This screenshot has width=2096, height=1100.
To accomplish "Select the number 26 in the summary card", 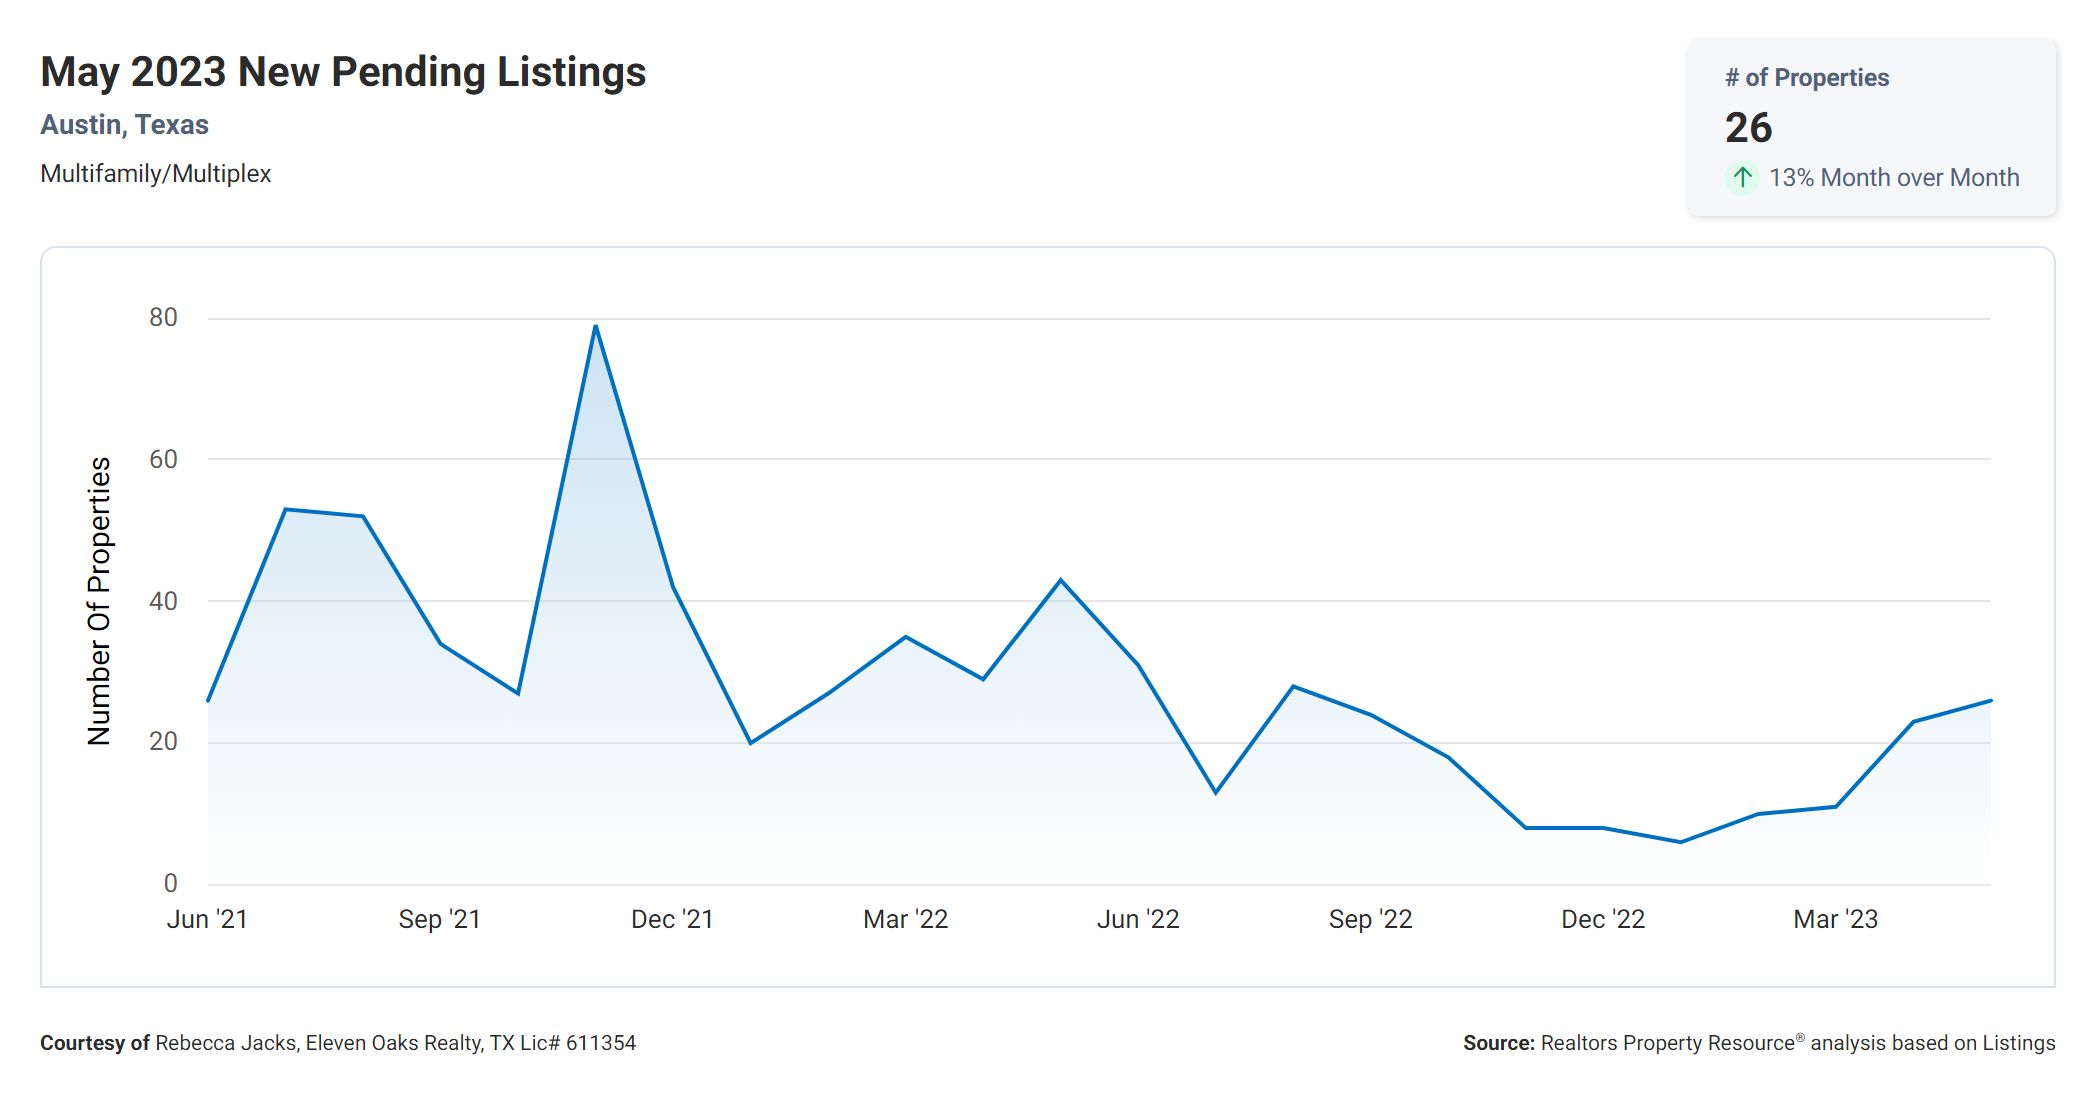I will coord(1748,128).
